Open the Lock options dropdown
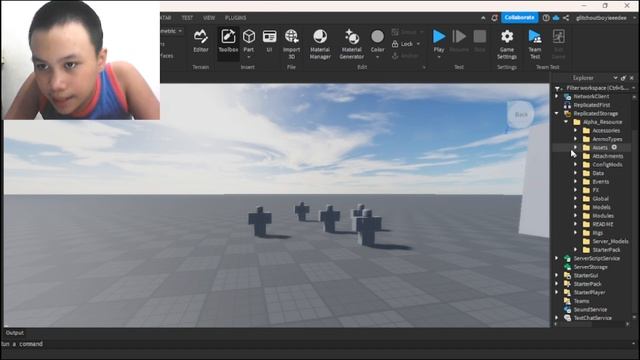Screen dimensions: 640x360 tap(418, 44)
